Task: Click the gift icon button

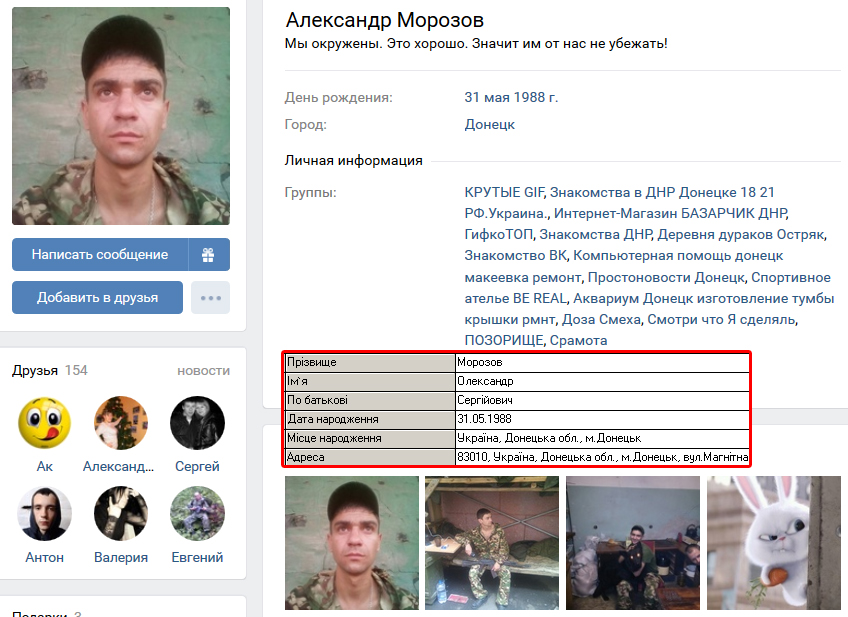Action: point(209,254)
